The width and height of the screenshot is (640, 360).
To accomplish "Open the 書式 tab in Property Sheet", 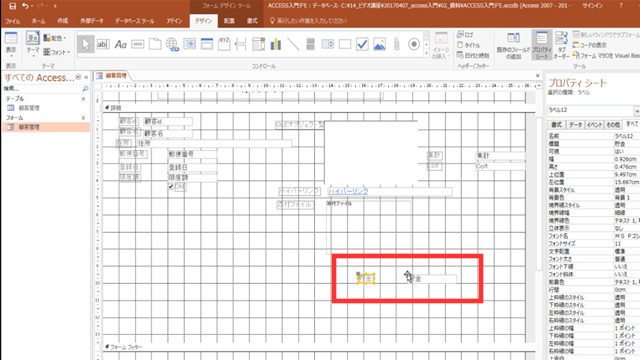I will 556,124.
